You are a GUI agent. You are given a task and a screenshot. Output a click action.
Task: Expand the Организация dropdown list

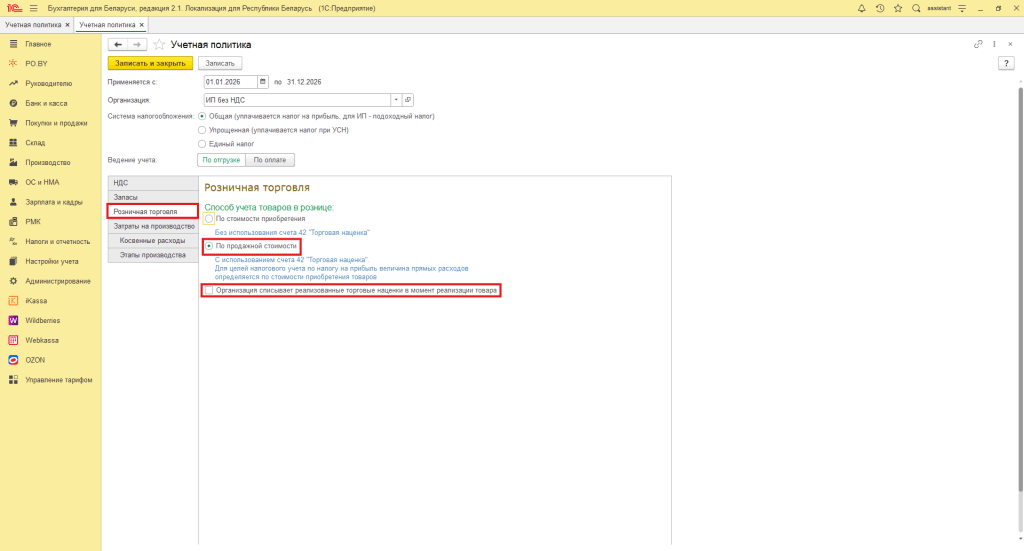coord(396,100)
